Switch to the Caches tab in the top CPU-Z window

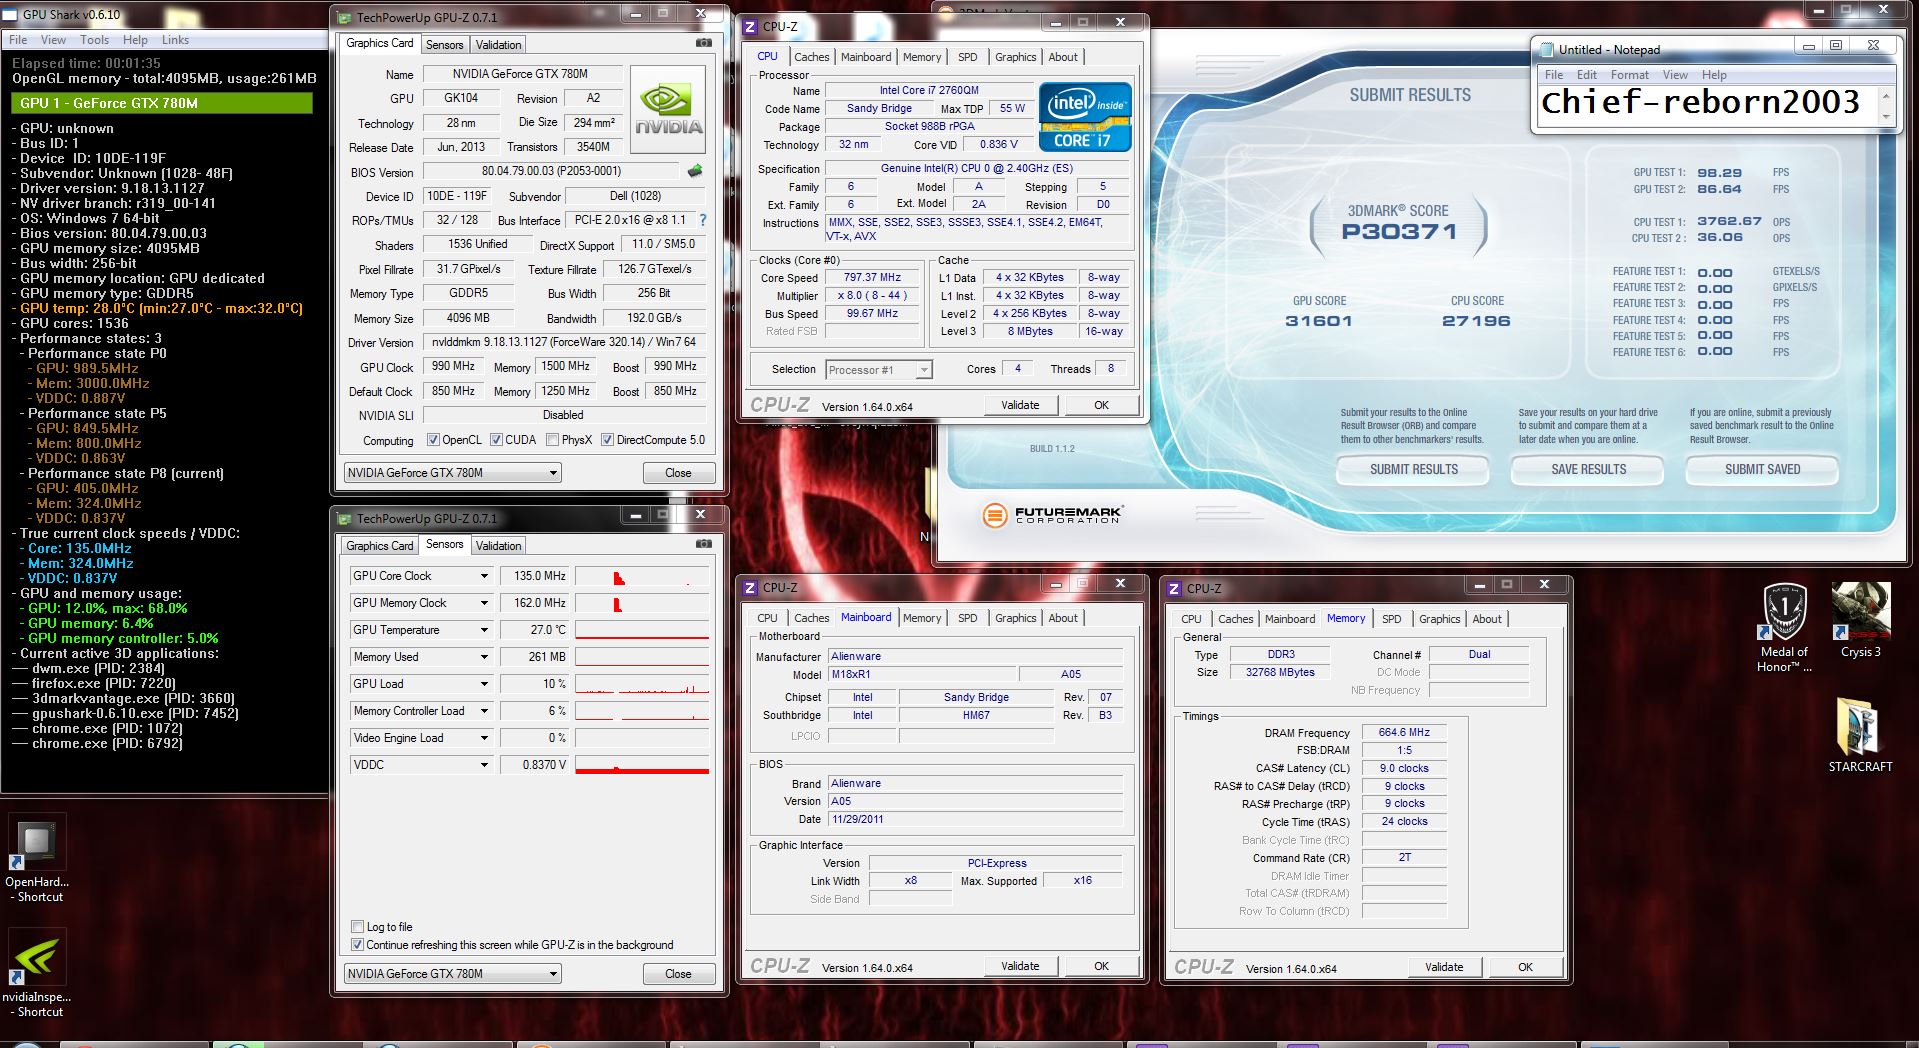[x=811, y=57]
